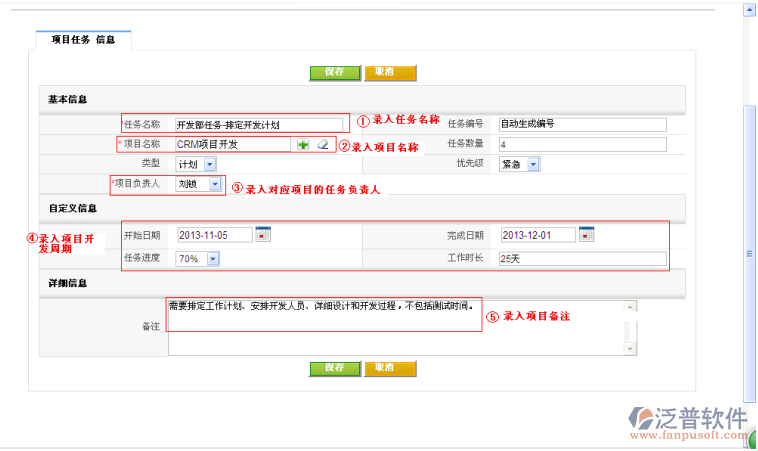Click the green plus icon beside 项目名称
758x451 pixels.
pos(303,144)
